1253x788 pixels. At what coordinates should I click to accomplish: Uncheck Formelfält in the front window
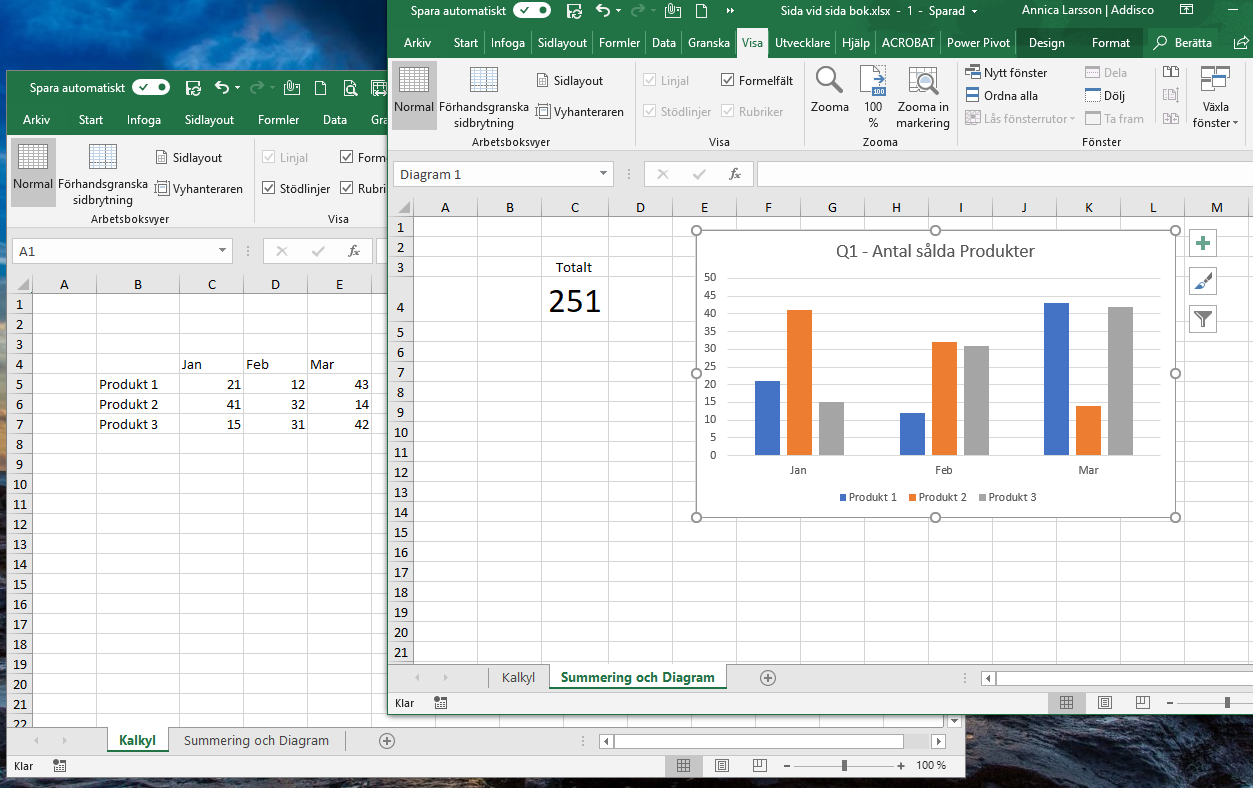[x=727, y=81]
